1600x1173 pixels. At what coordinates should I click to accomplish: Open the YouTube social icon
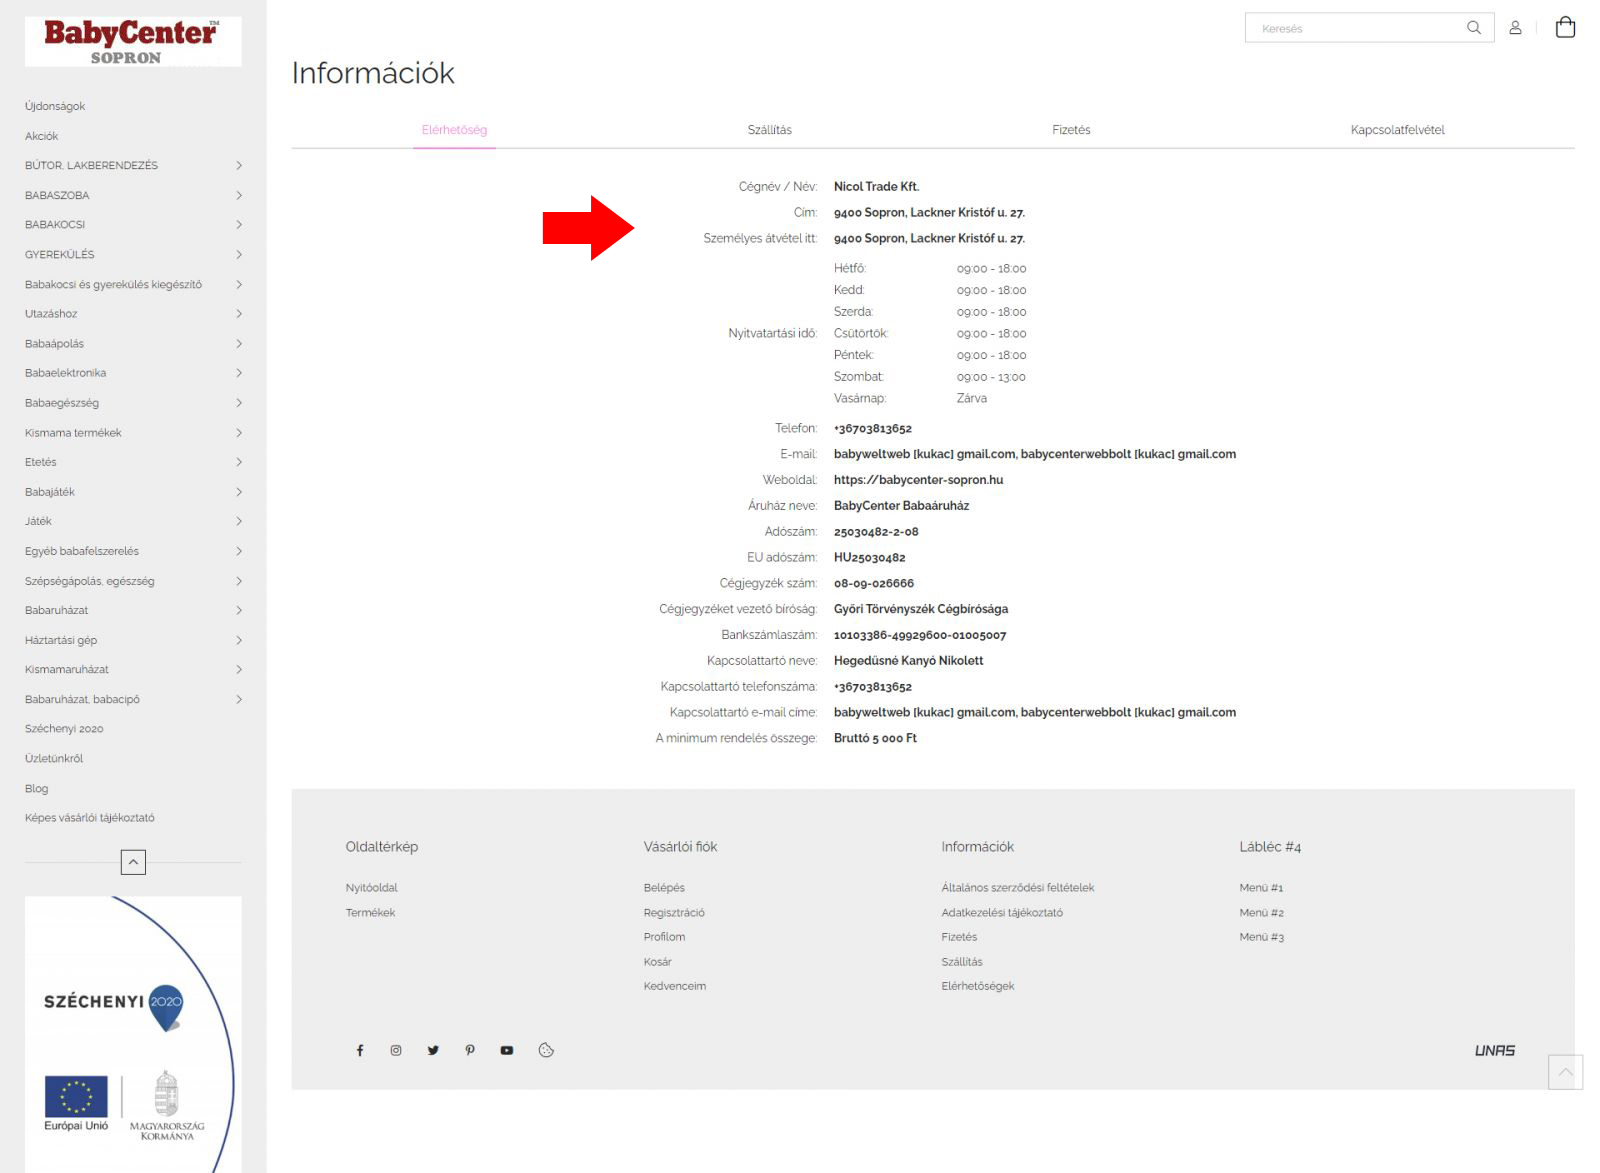507,1050
